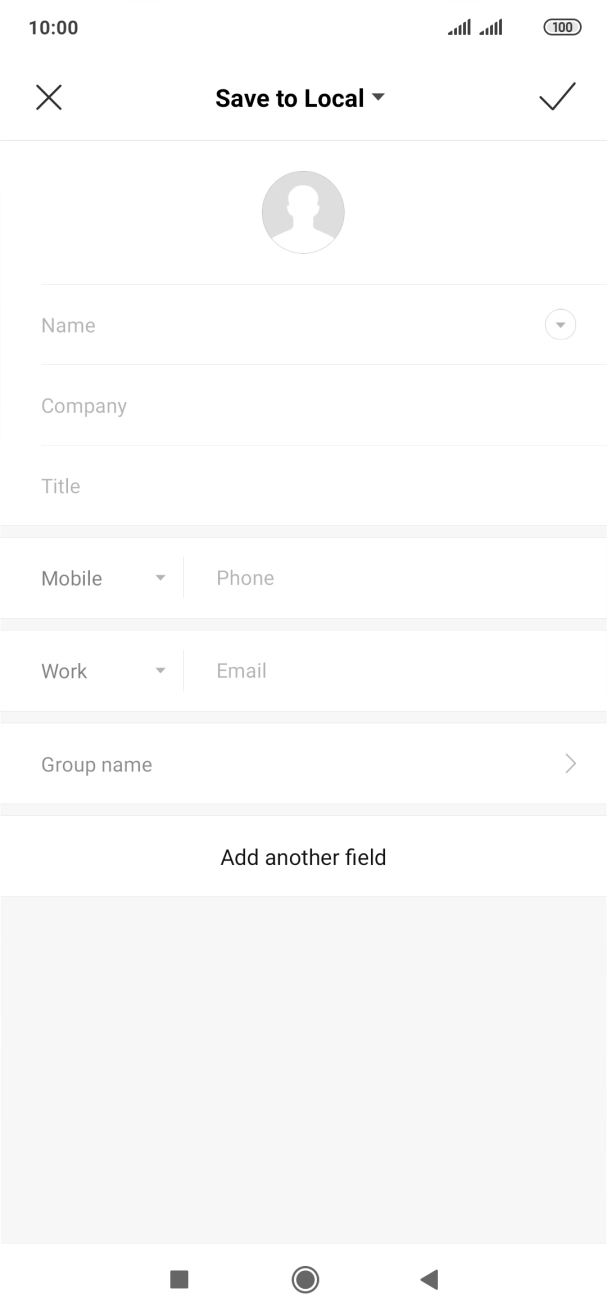Expand the name details dropdown arrow
The width and height of the screenshot is (607, 1316).
(560, 325)
